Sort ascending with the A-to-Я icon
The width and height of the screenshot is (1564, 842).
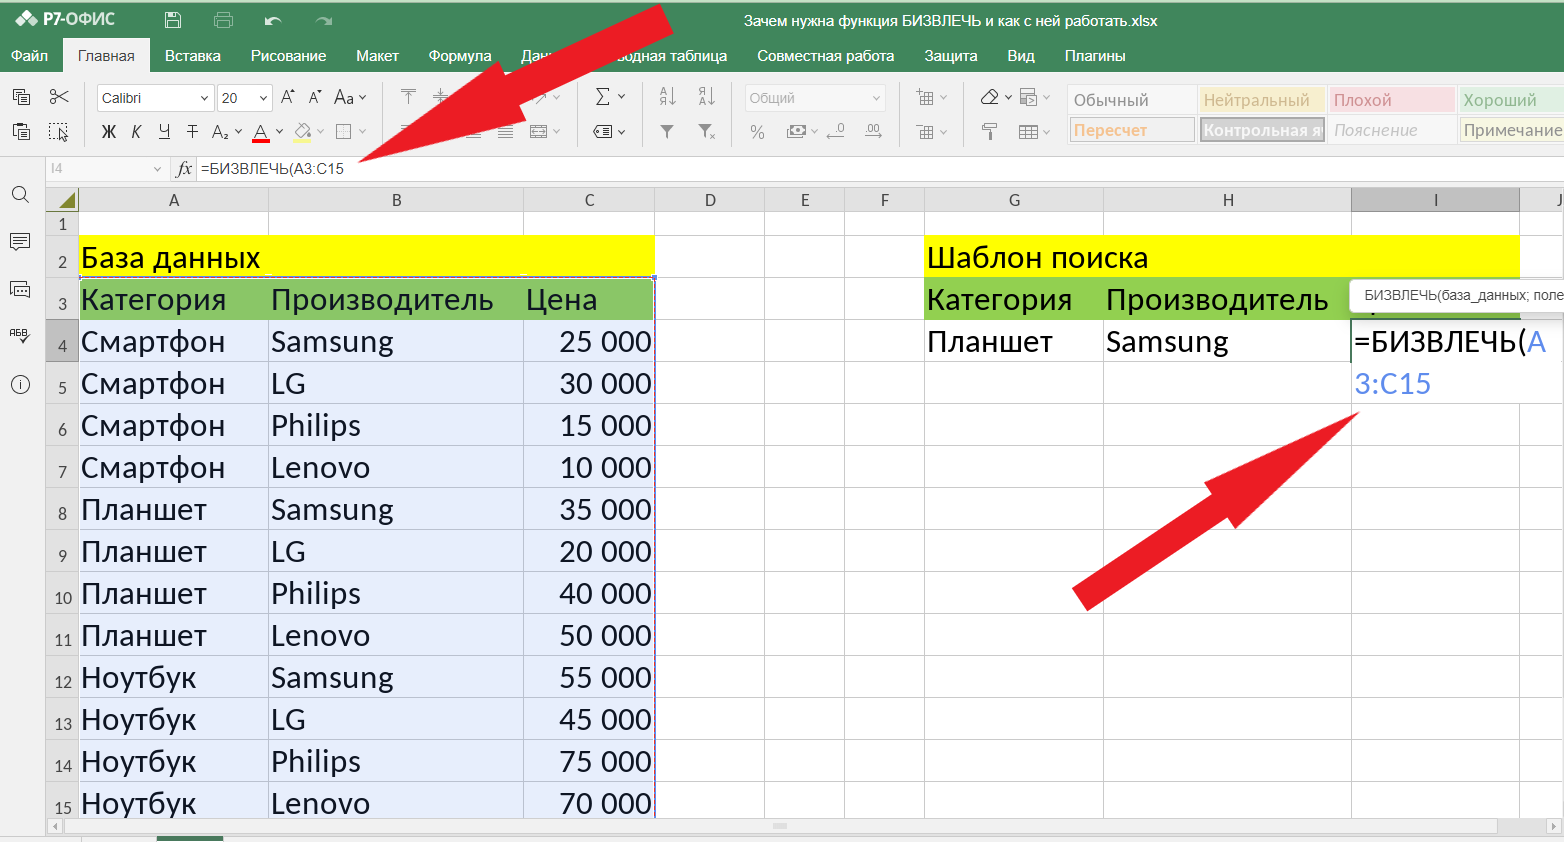point(668,97)
